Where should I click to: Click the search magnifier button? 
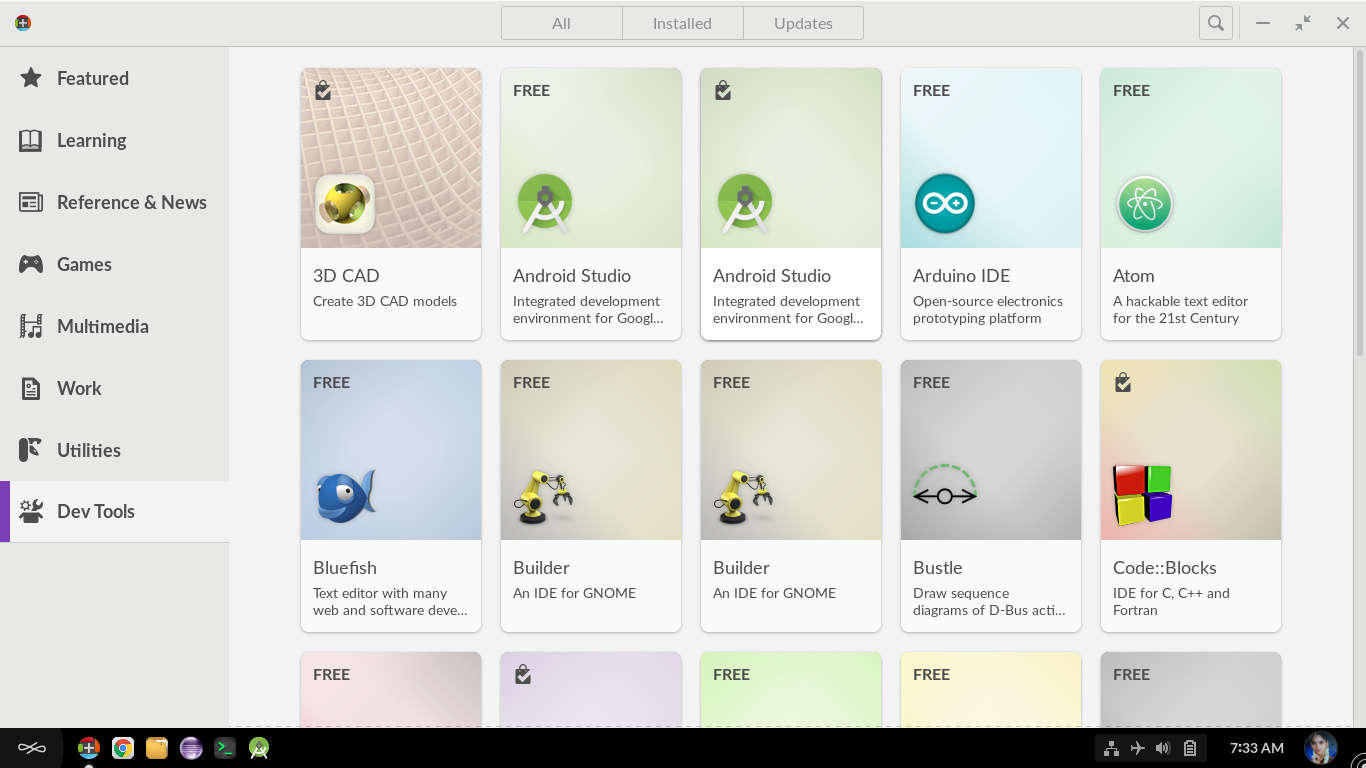tap(1215, 23)
